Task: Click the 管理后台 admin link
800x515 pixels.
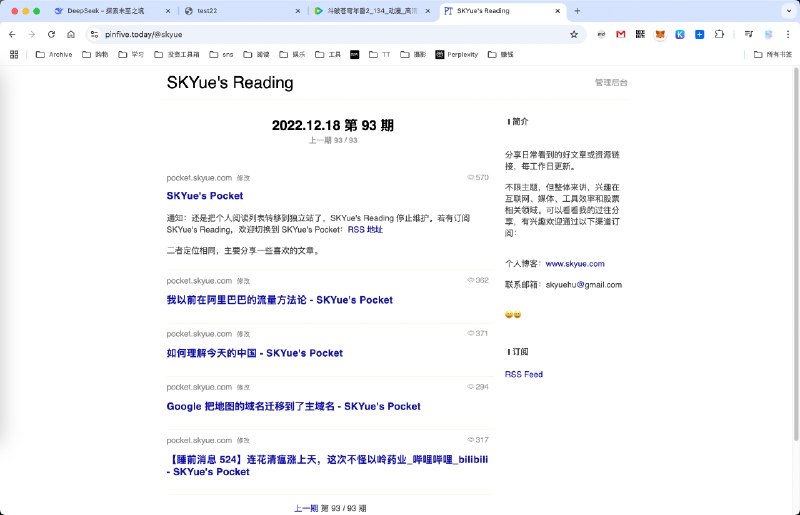Action: click(611, 83)
